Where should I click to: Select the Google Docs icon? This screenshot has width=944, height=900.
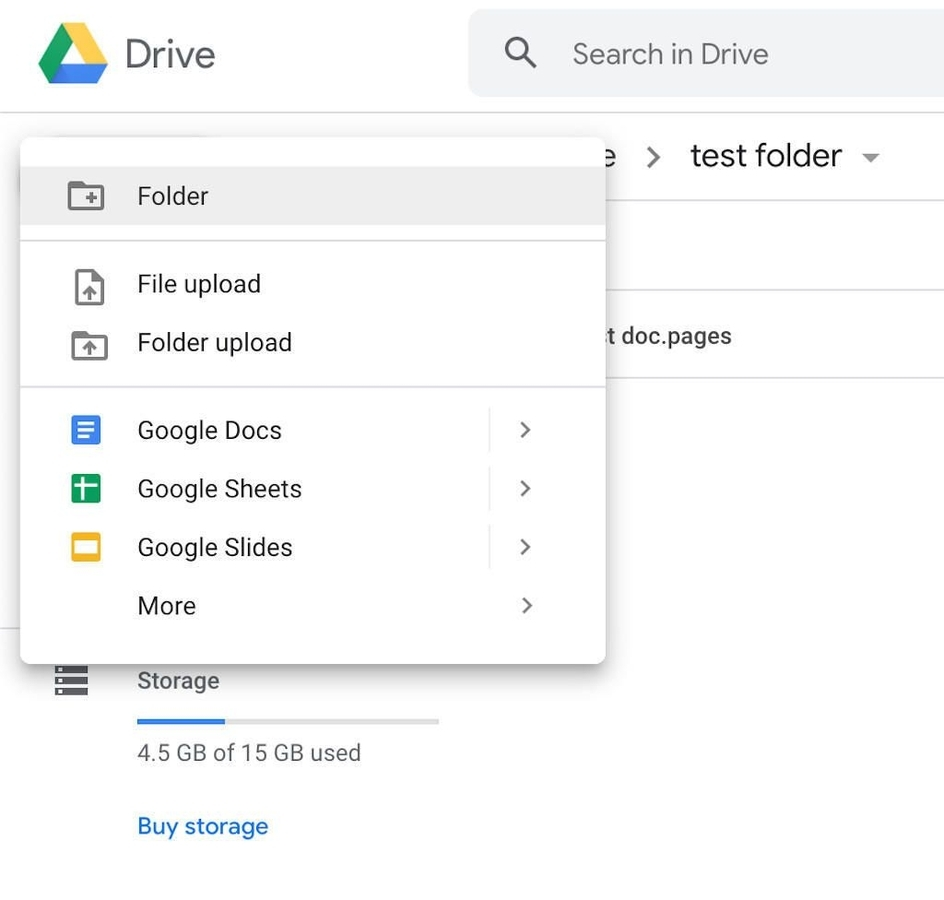86,430
